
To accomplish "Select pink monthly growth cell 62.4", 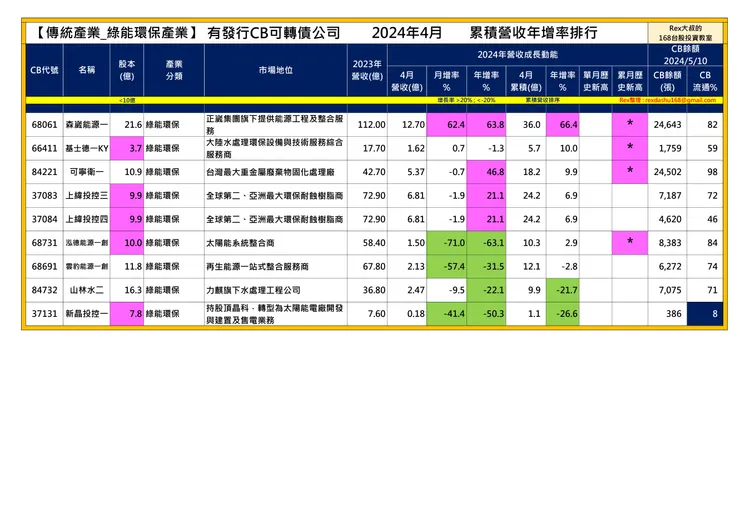I will [446, 125].
